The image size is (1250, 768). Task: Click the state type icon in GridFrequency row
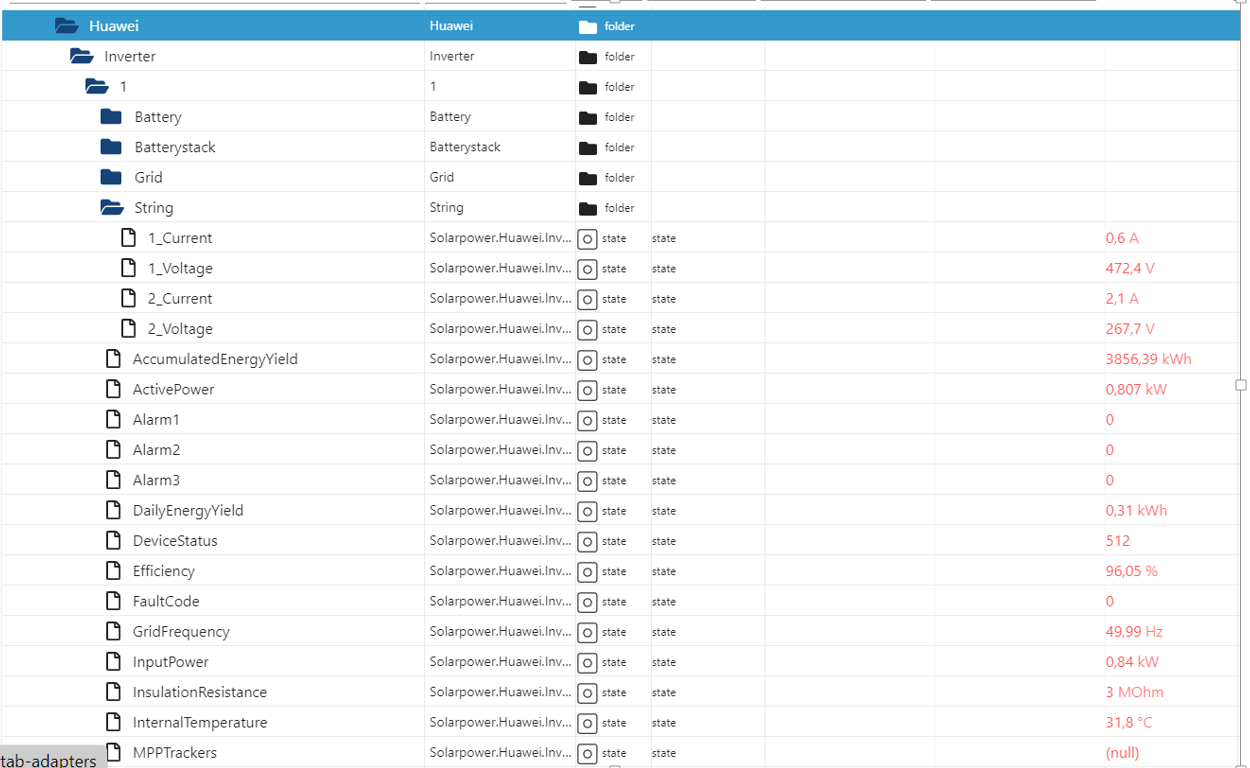(588, 632)
